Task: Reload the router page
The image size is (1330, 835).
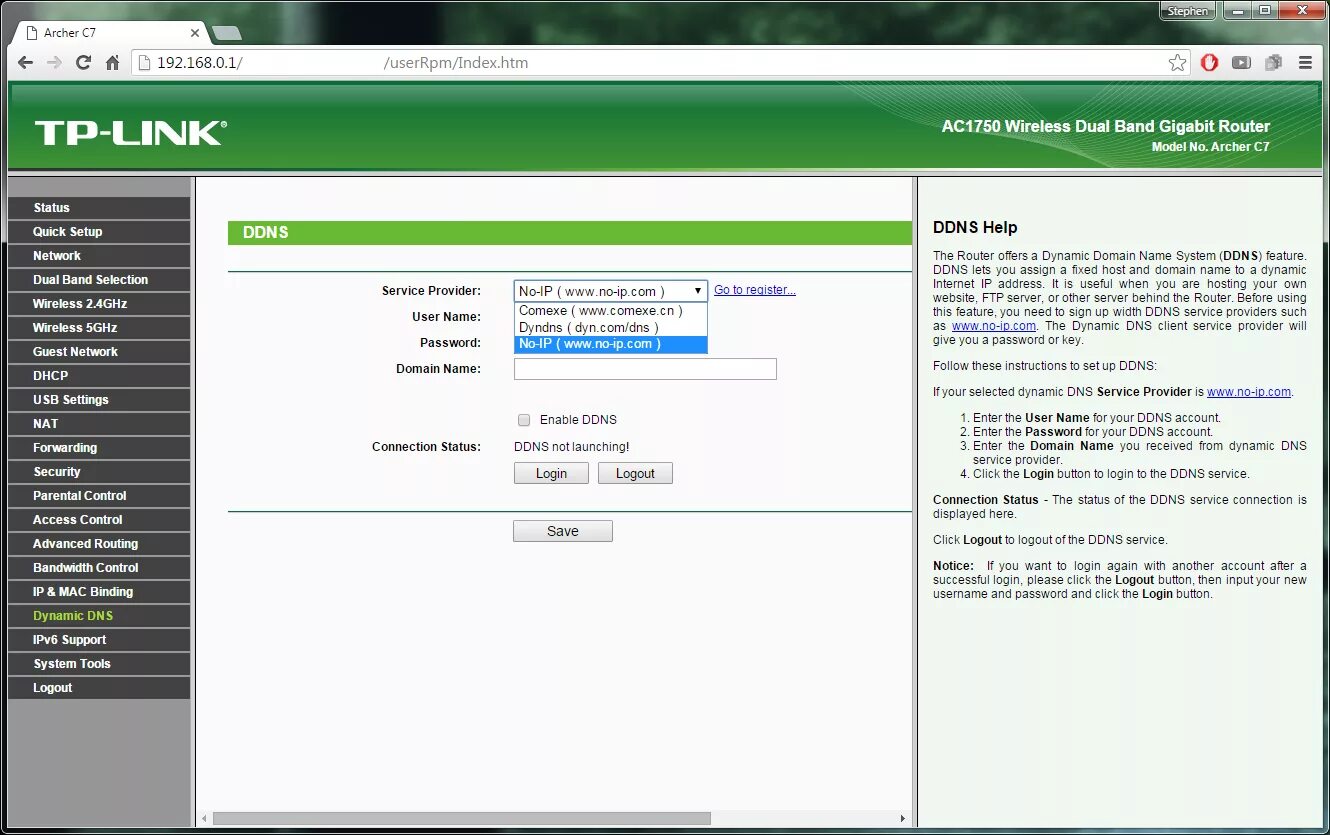Action: point(84,62)
